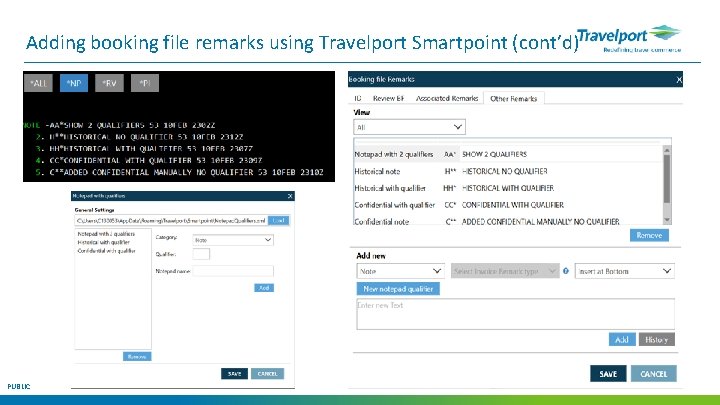Click CANCEL in Booking file Remarks dialog
The width and height of the screenshot is (720, 405).
[x=653, y=374]
